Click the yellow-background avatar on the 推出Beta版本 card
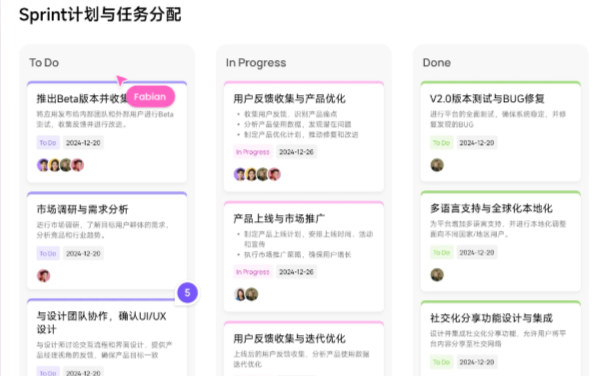601x376 pixels. (x=55, y=165)
